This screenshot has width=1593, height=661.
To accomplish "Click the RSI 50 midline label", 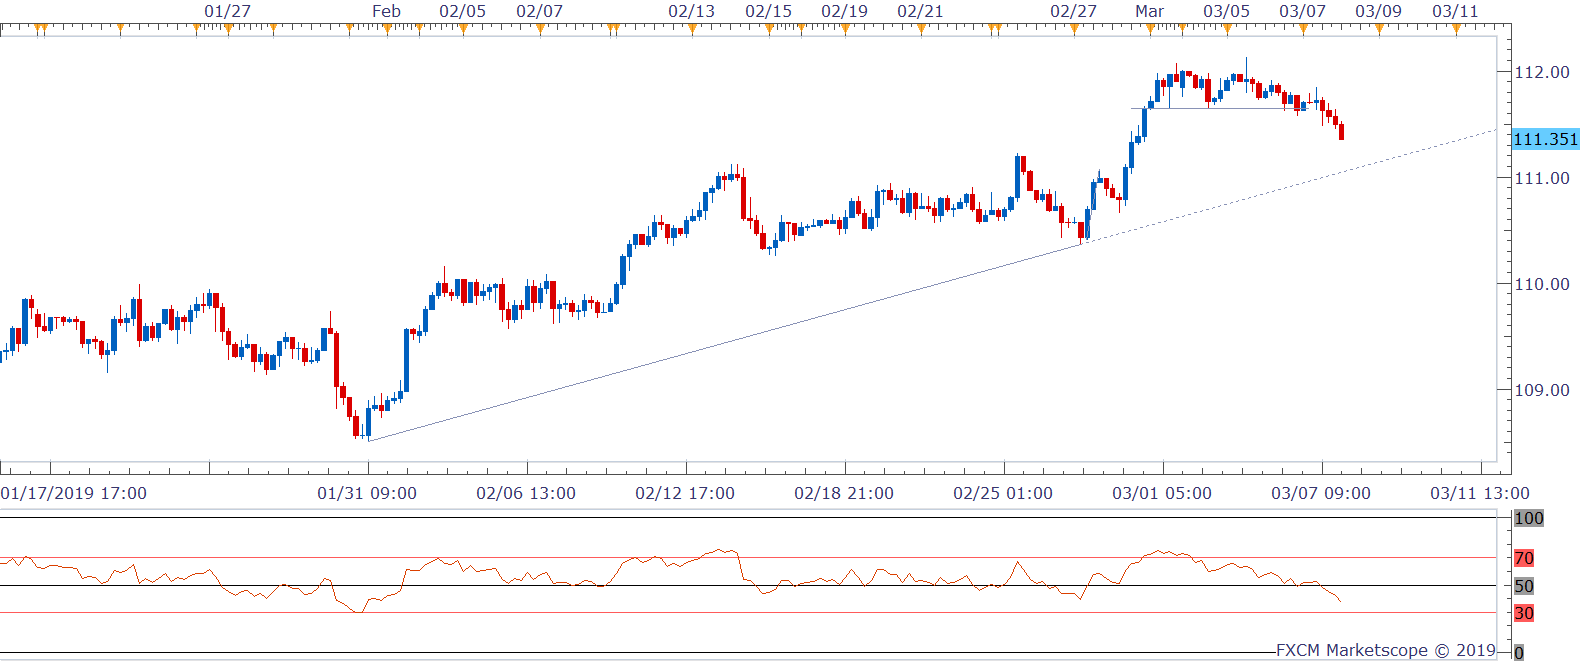I will tap(1524, 586).
